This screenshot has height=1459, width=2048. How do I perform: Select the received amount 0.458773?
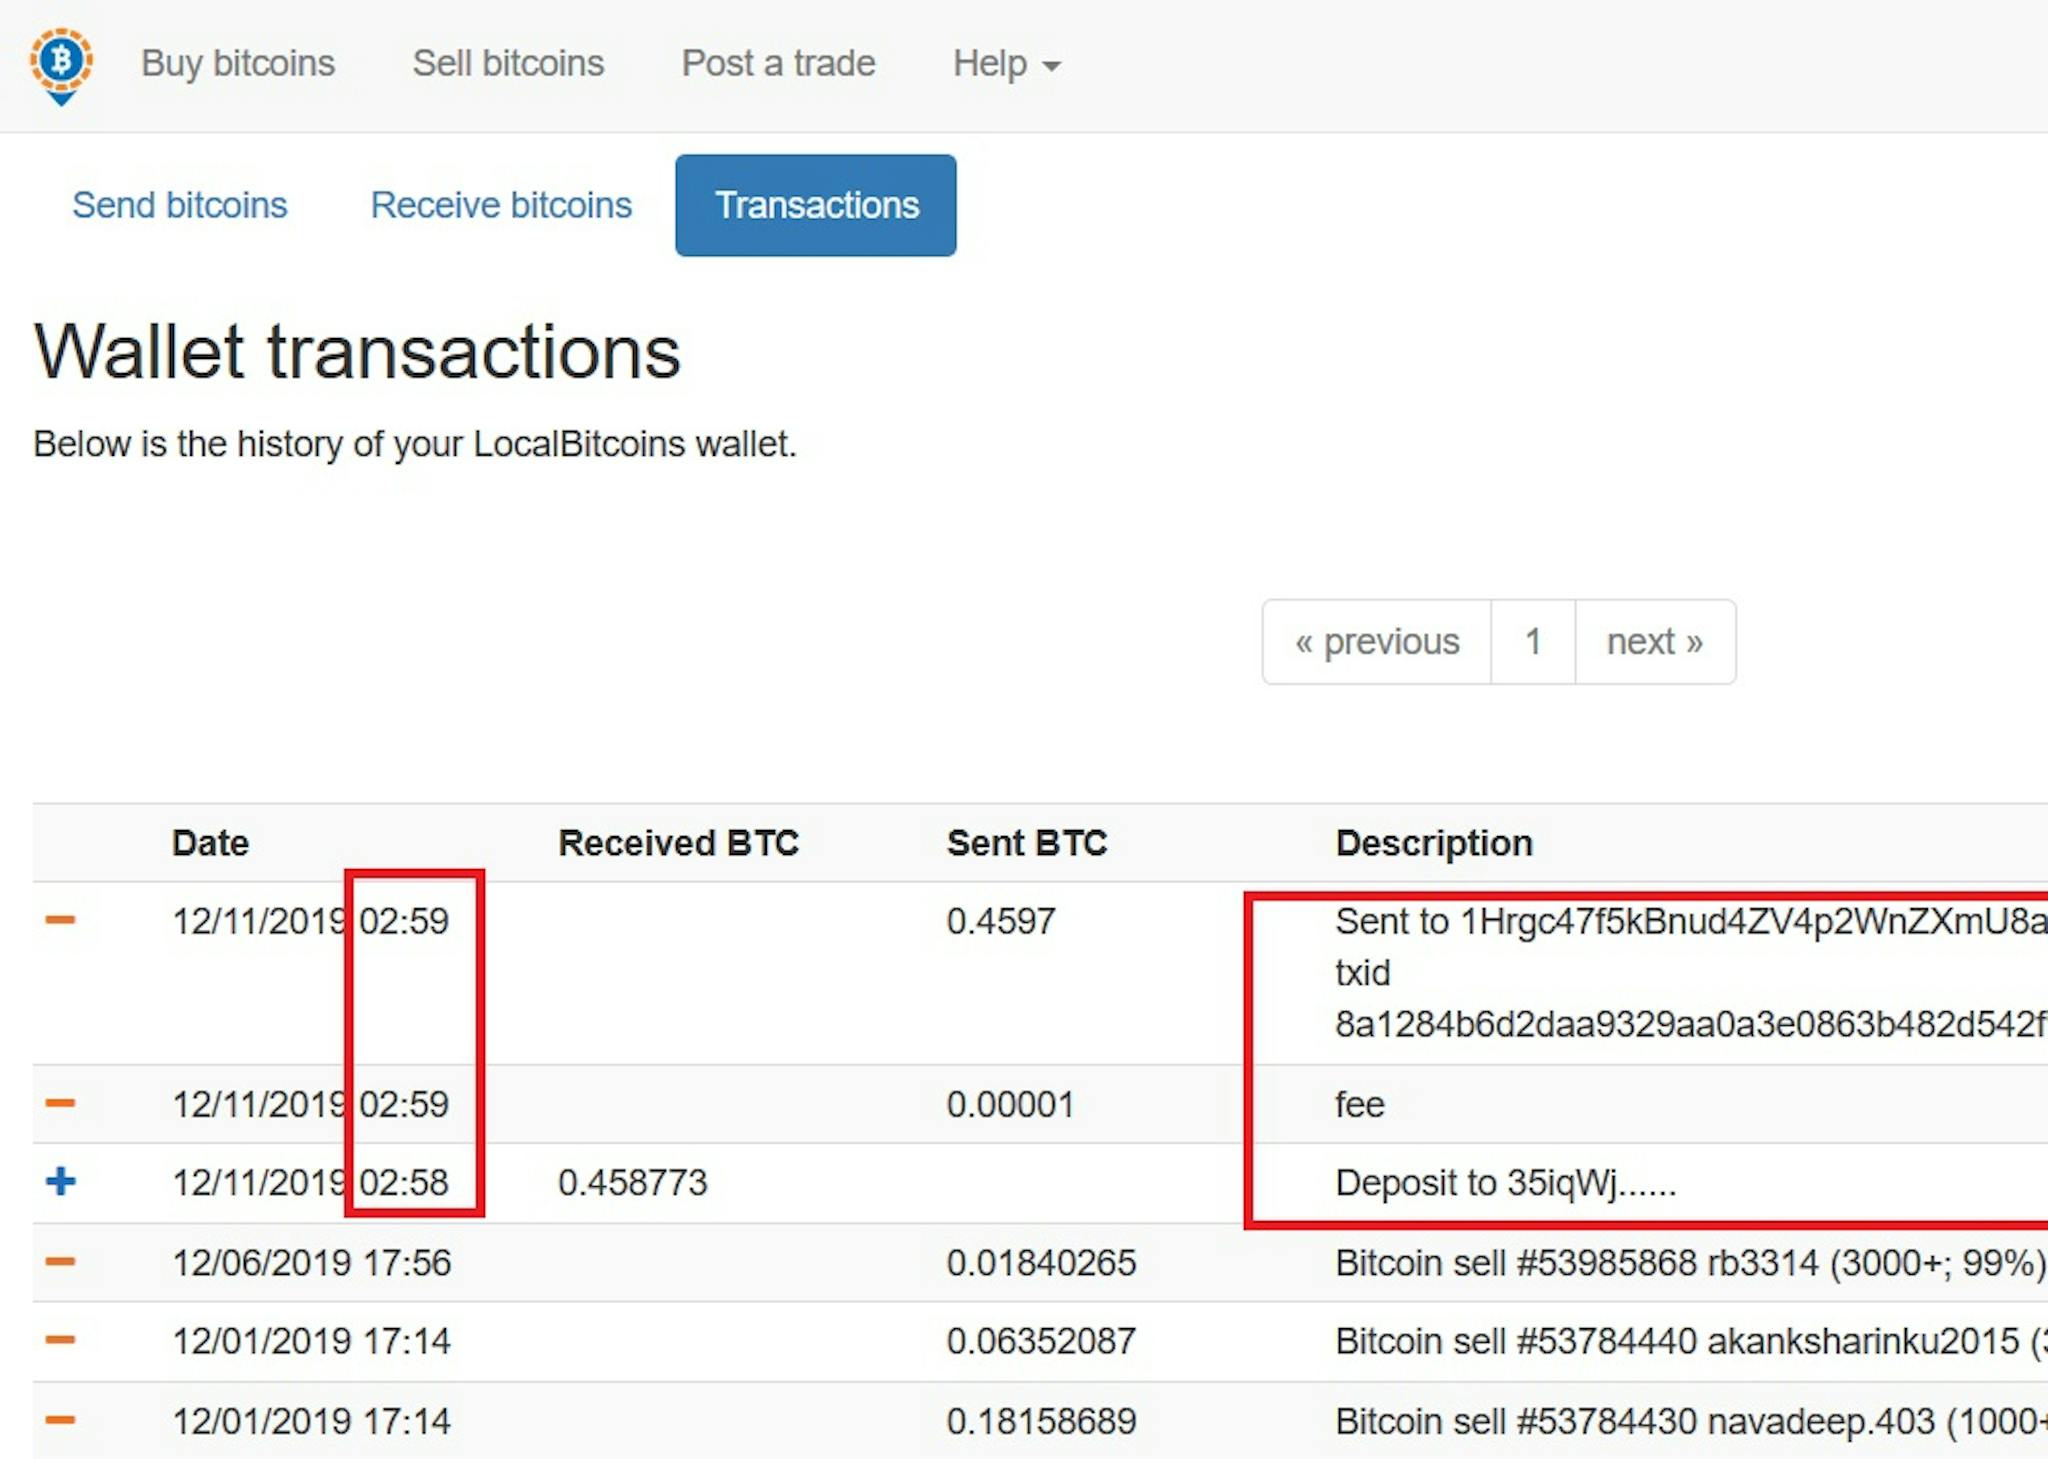632,1182
